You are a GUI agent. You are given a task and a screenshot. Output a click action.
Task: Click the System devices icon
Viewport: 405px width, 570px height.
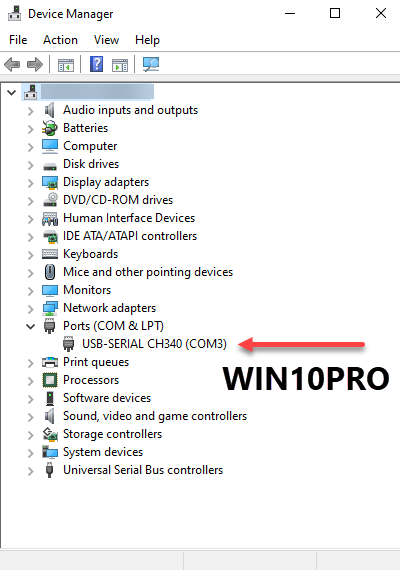(x=50, y=452)
